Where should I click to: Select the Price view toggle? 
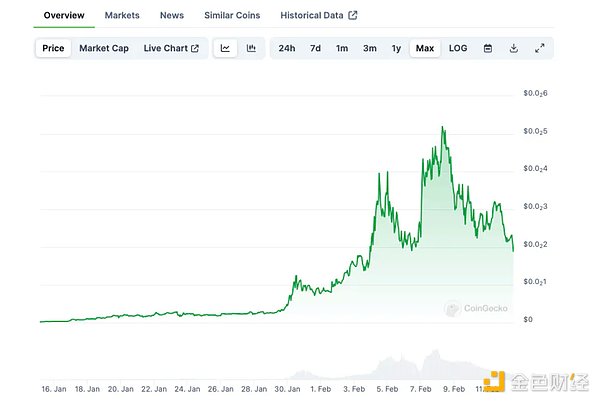[x=53, y=48]
